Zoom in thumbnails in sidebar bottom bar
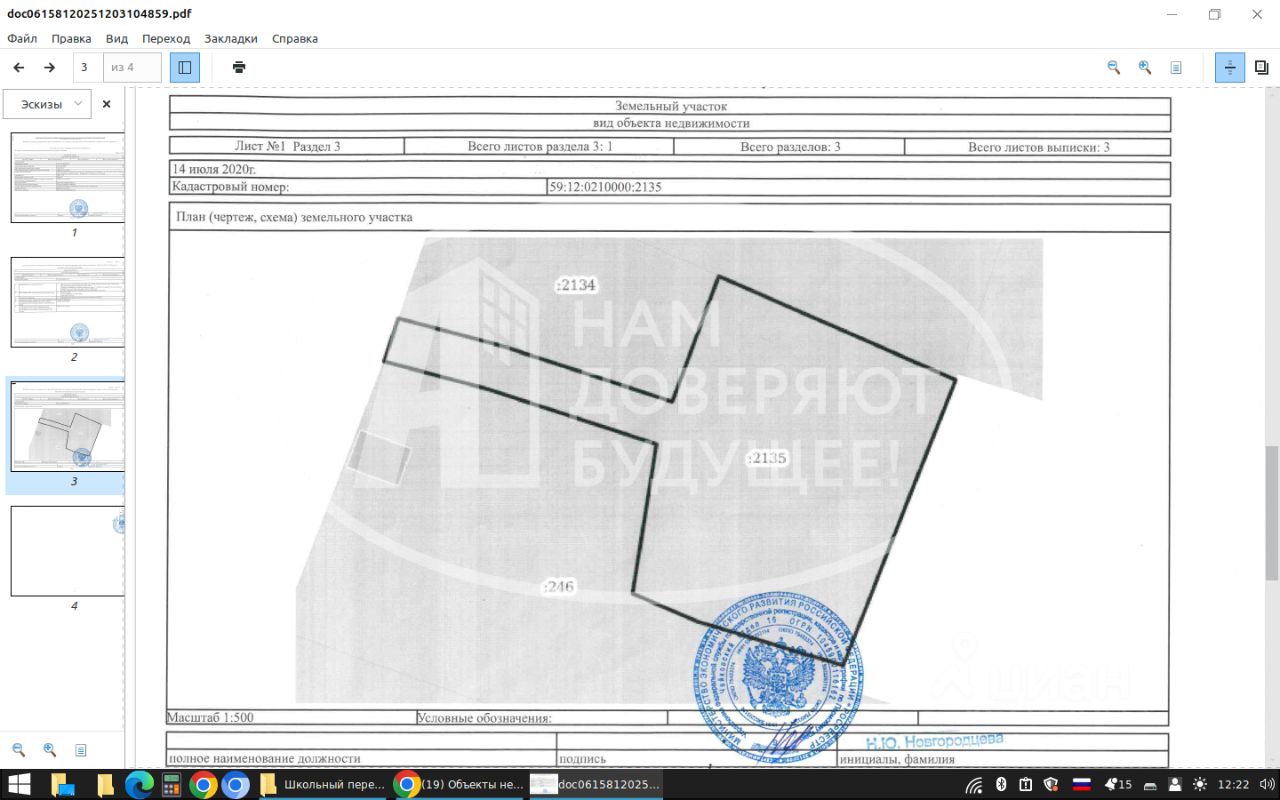Viewport: 1280px width, 800px height. (x=49, y=750)
